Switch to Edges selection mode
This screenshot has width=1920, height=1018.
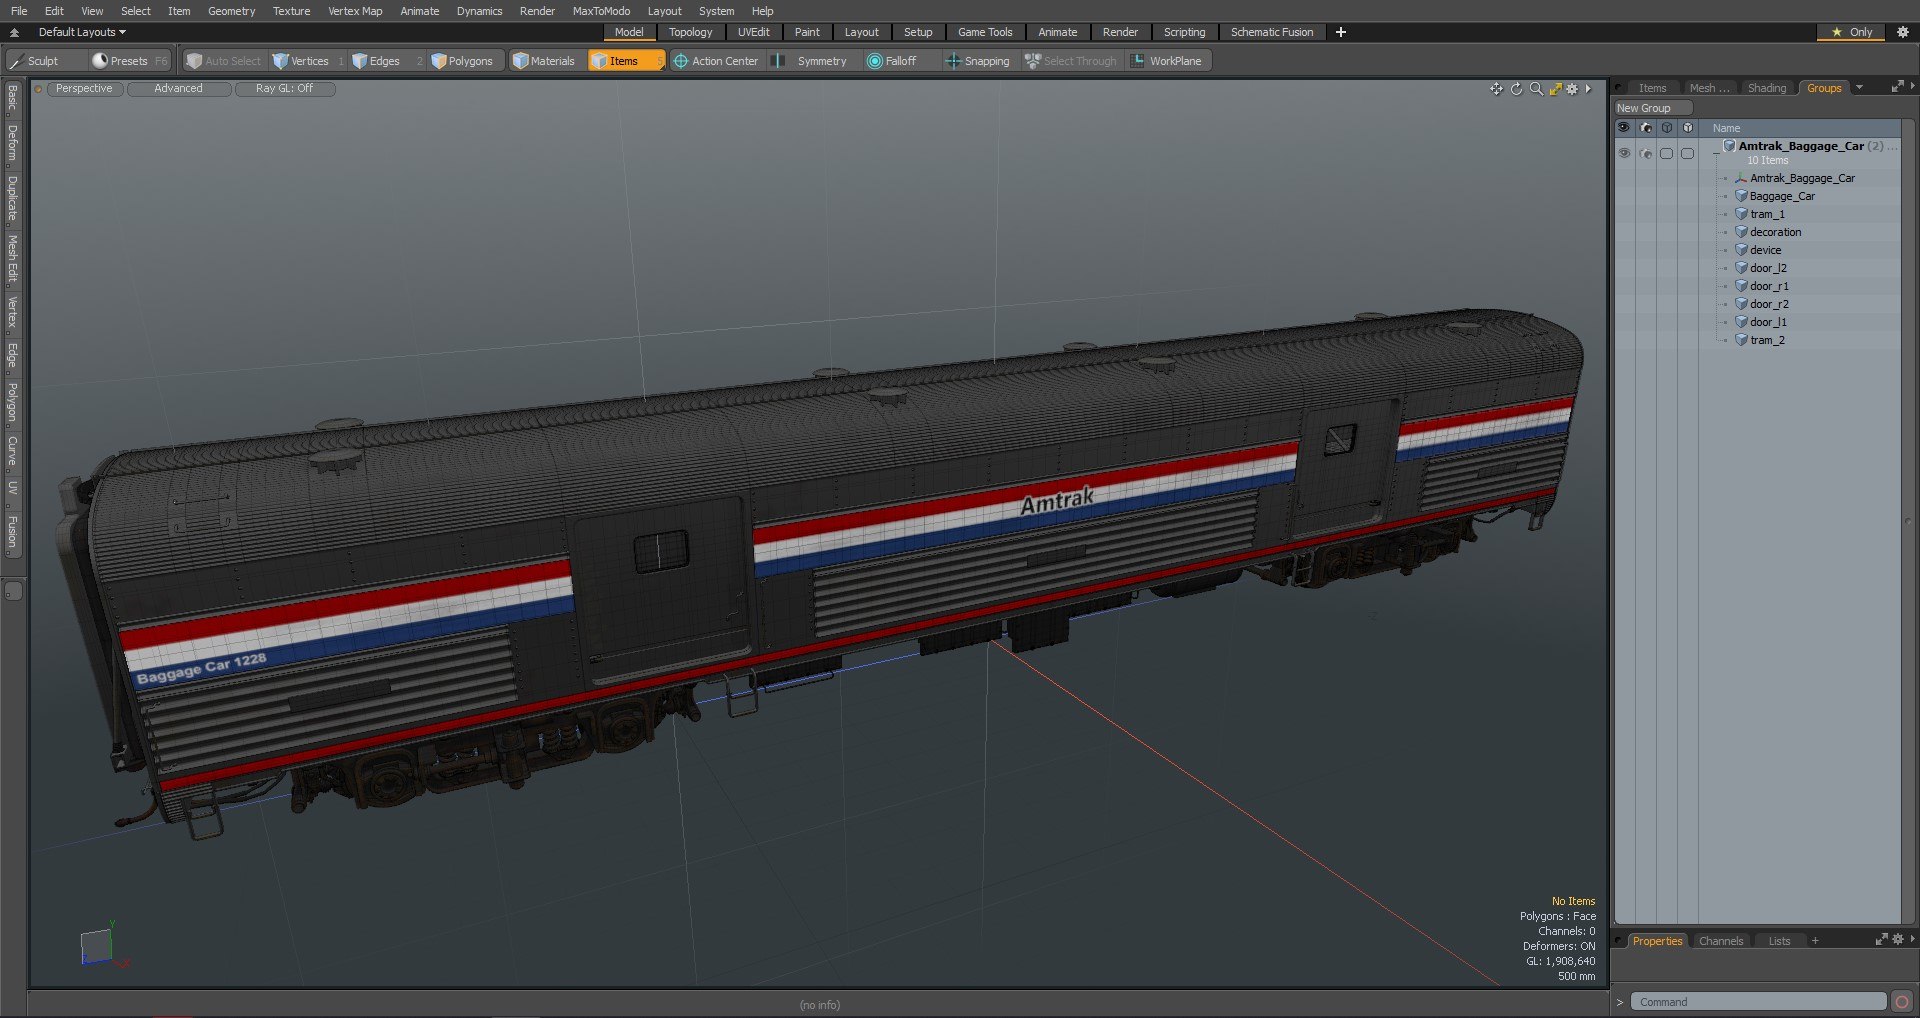(x=376, y=61)
